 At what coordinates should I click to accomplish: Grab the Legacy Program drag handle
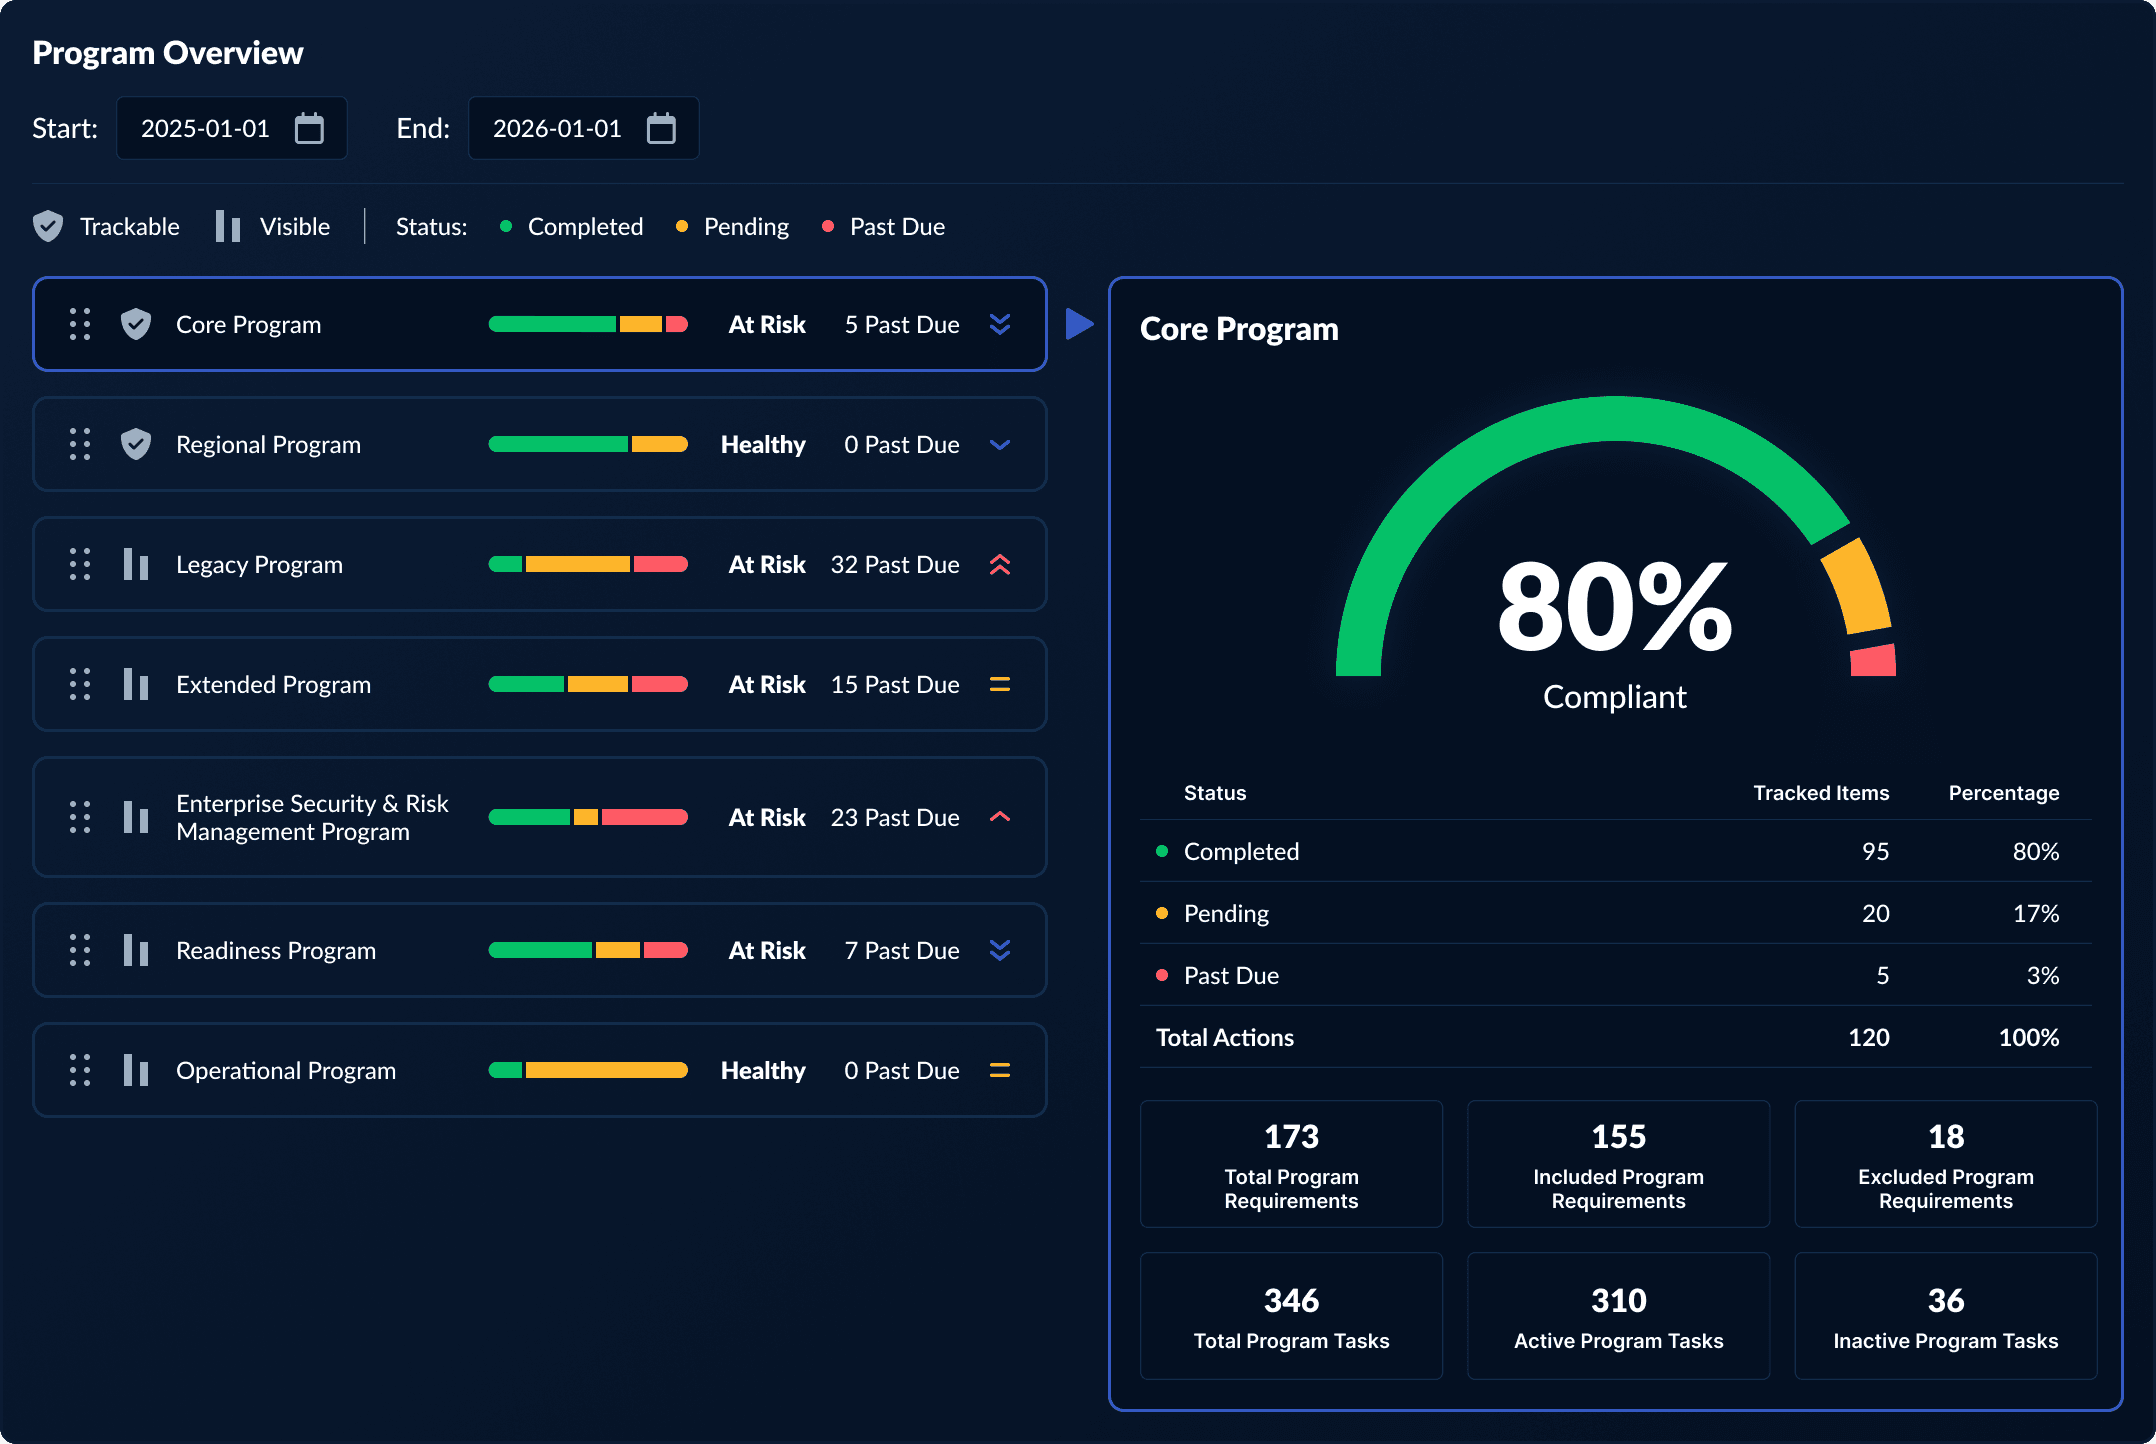point(80,564)
